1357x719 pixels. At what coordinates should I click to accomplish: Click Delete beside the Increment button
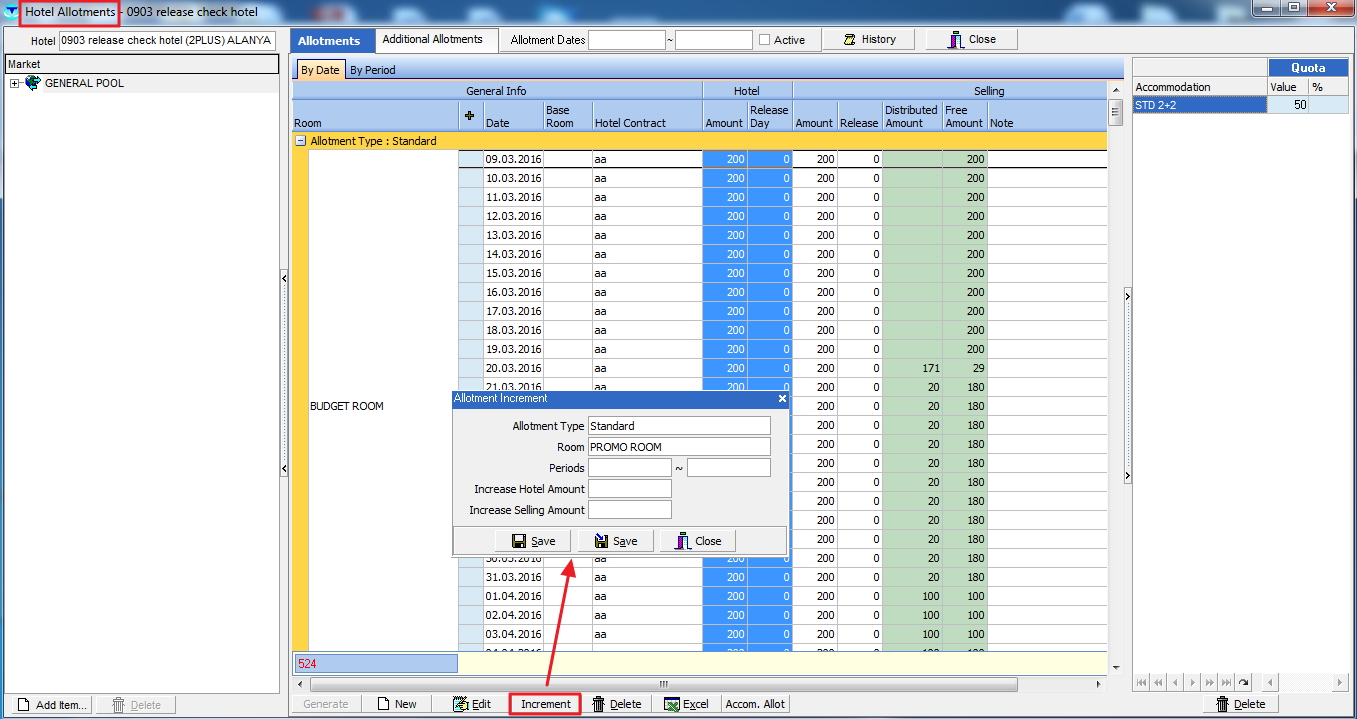[616, 704]
